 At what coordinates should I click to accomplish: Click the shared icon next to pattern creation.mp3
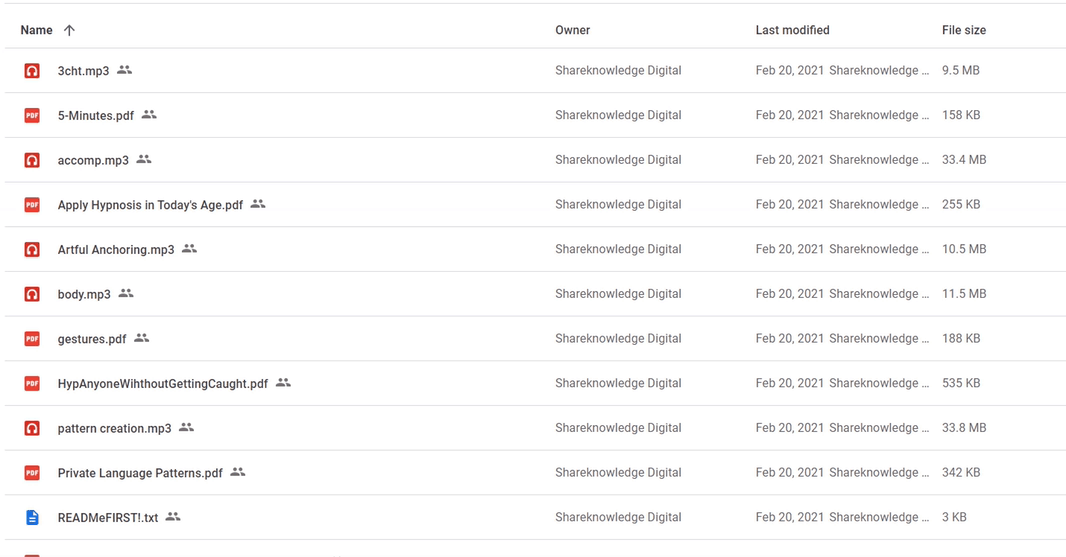click(x=186, y=428)
